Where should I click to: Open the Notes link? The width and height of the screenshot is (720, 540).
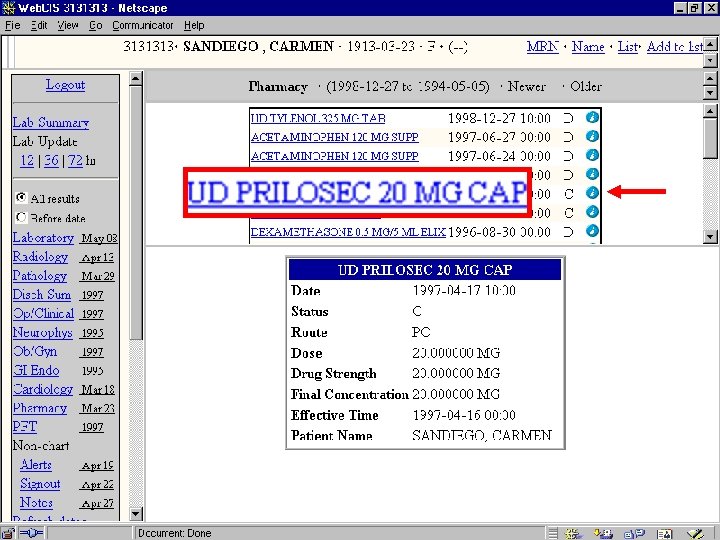click(x=36, y=503)
